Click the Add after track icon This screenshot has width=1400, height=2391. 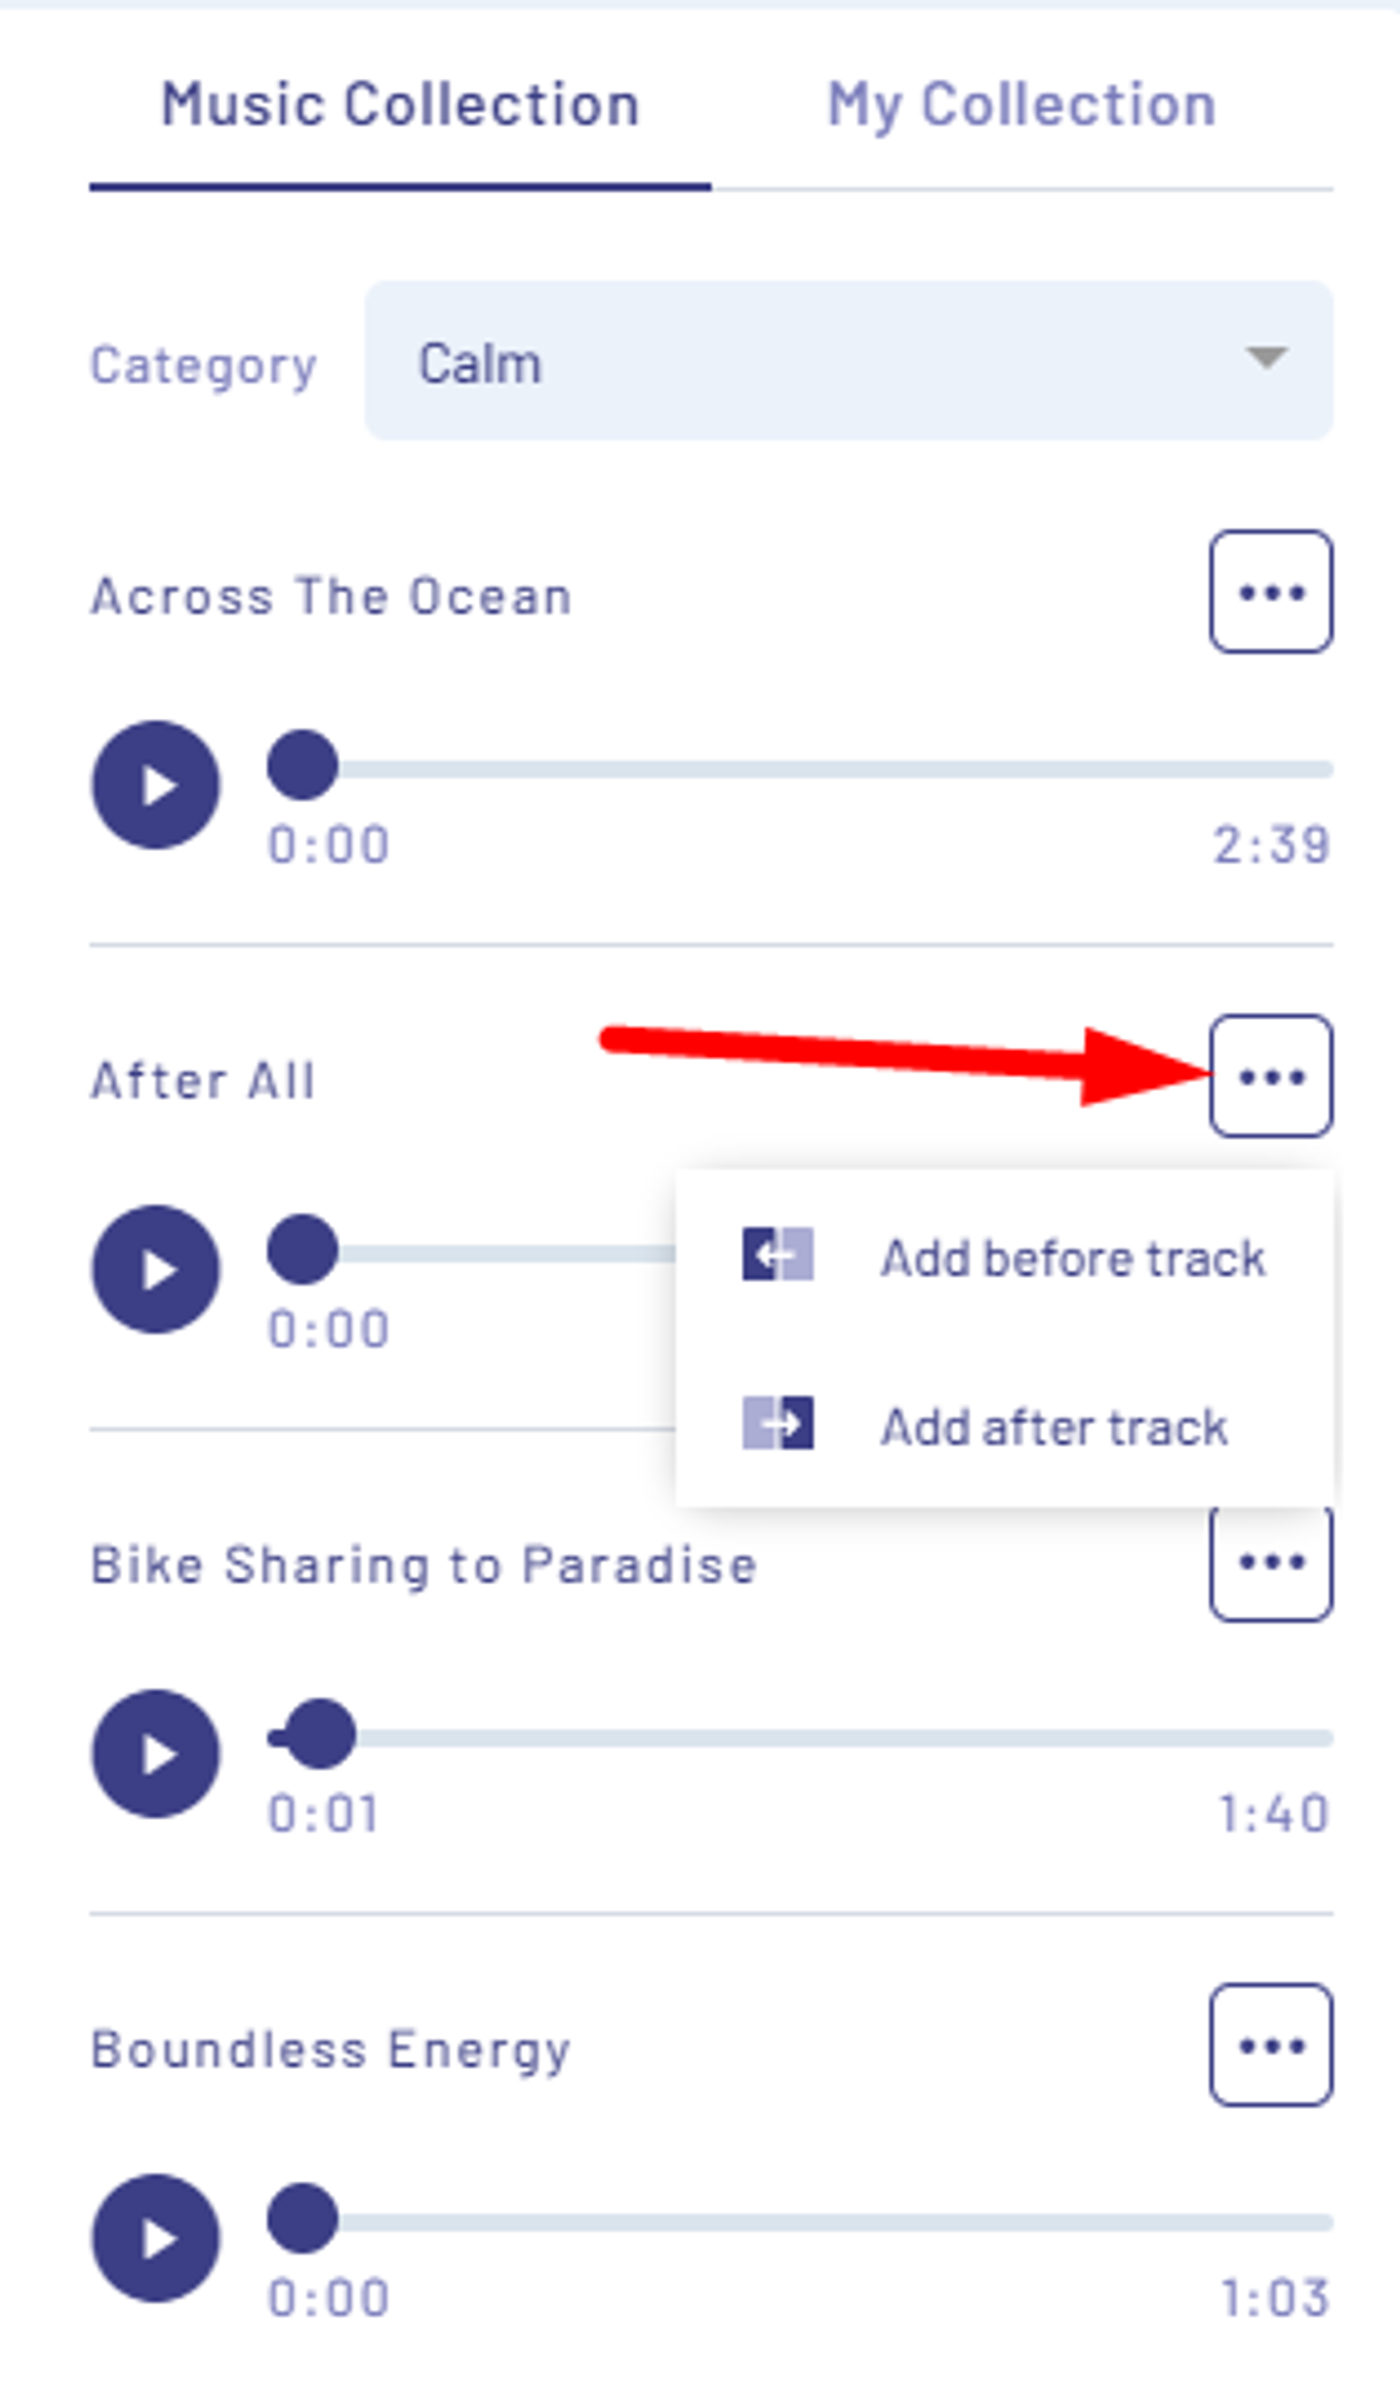(777, 1422)
